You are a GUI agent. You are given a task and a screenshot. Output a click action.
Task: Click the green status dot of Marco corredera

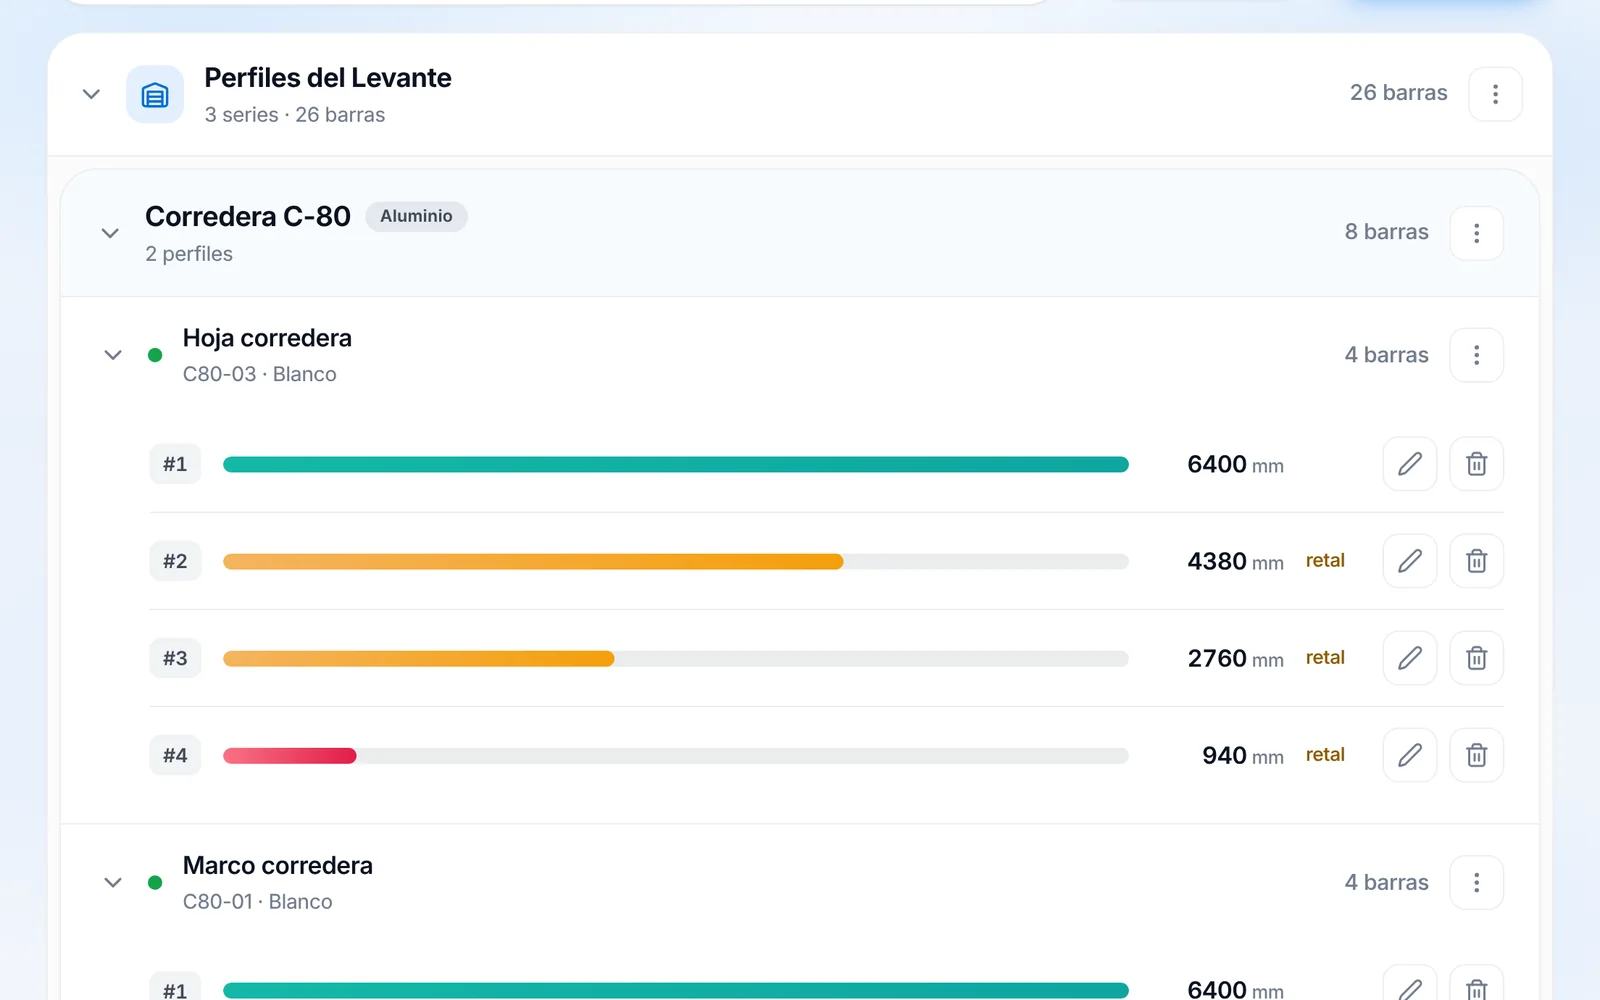[x=155, y=882]
